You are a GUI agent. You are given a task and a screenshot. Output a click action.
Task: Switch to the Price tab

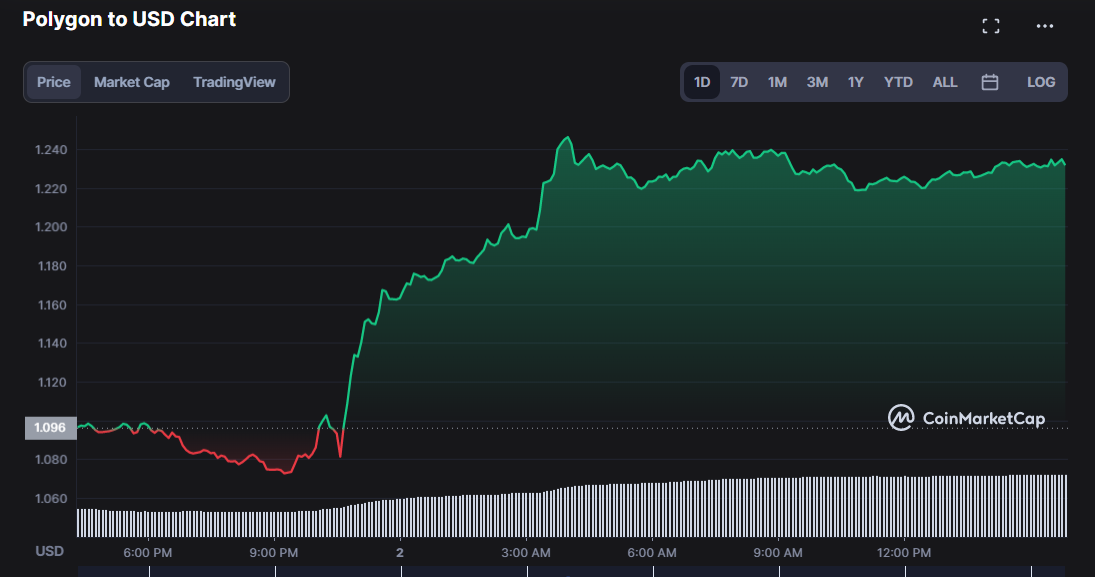point(54,82)
